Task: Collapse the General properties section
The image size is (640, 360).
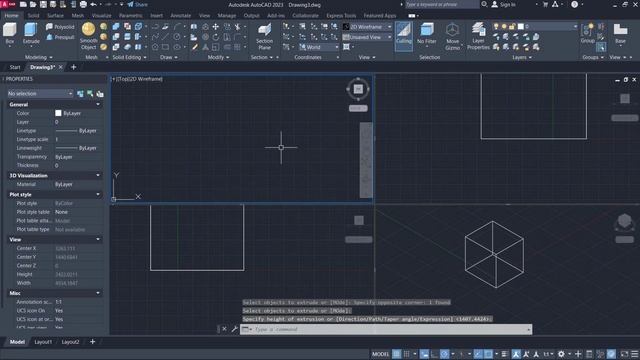Action: pos(98,104)
